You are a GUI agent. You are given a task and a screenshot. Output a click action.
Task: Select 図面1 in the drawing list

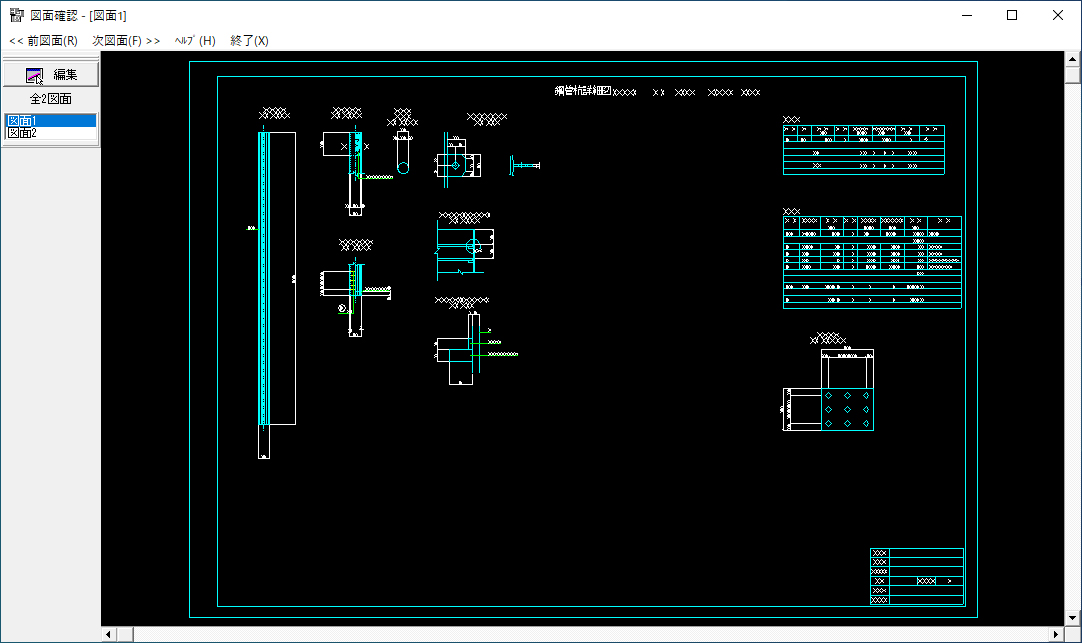[x=50, y=120]
